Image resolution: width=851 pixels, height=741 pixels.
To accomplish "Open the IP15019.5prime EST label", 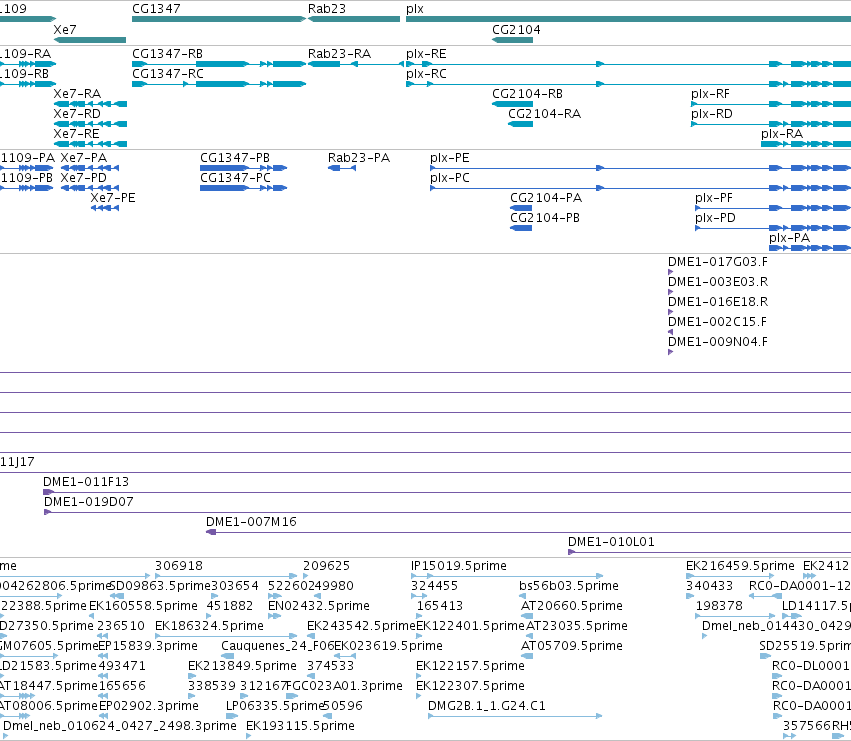I will tap(459, 566).
